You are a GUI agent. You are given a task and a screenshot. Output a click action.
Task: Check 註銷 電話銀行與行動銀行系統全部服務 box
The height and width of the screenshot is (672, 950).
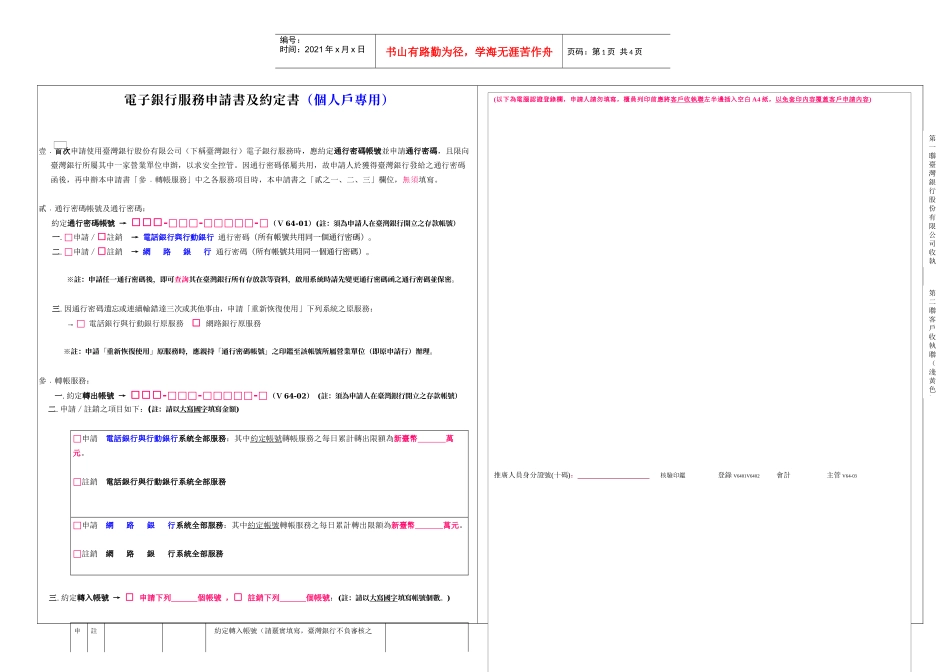point(77,482)
